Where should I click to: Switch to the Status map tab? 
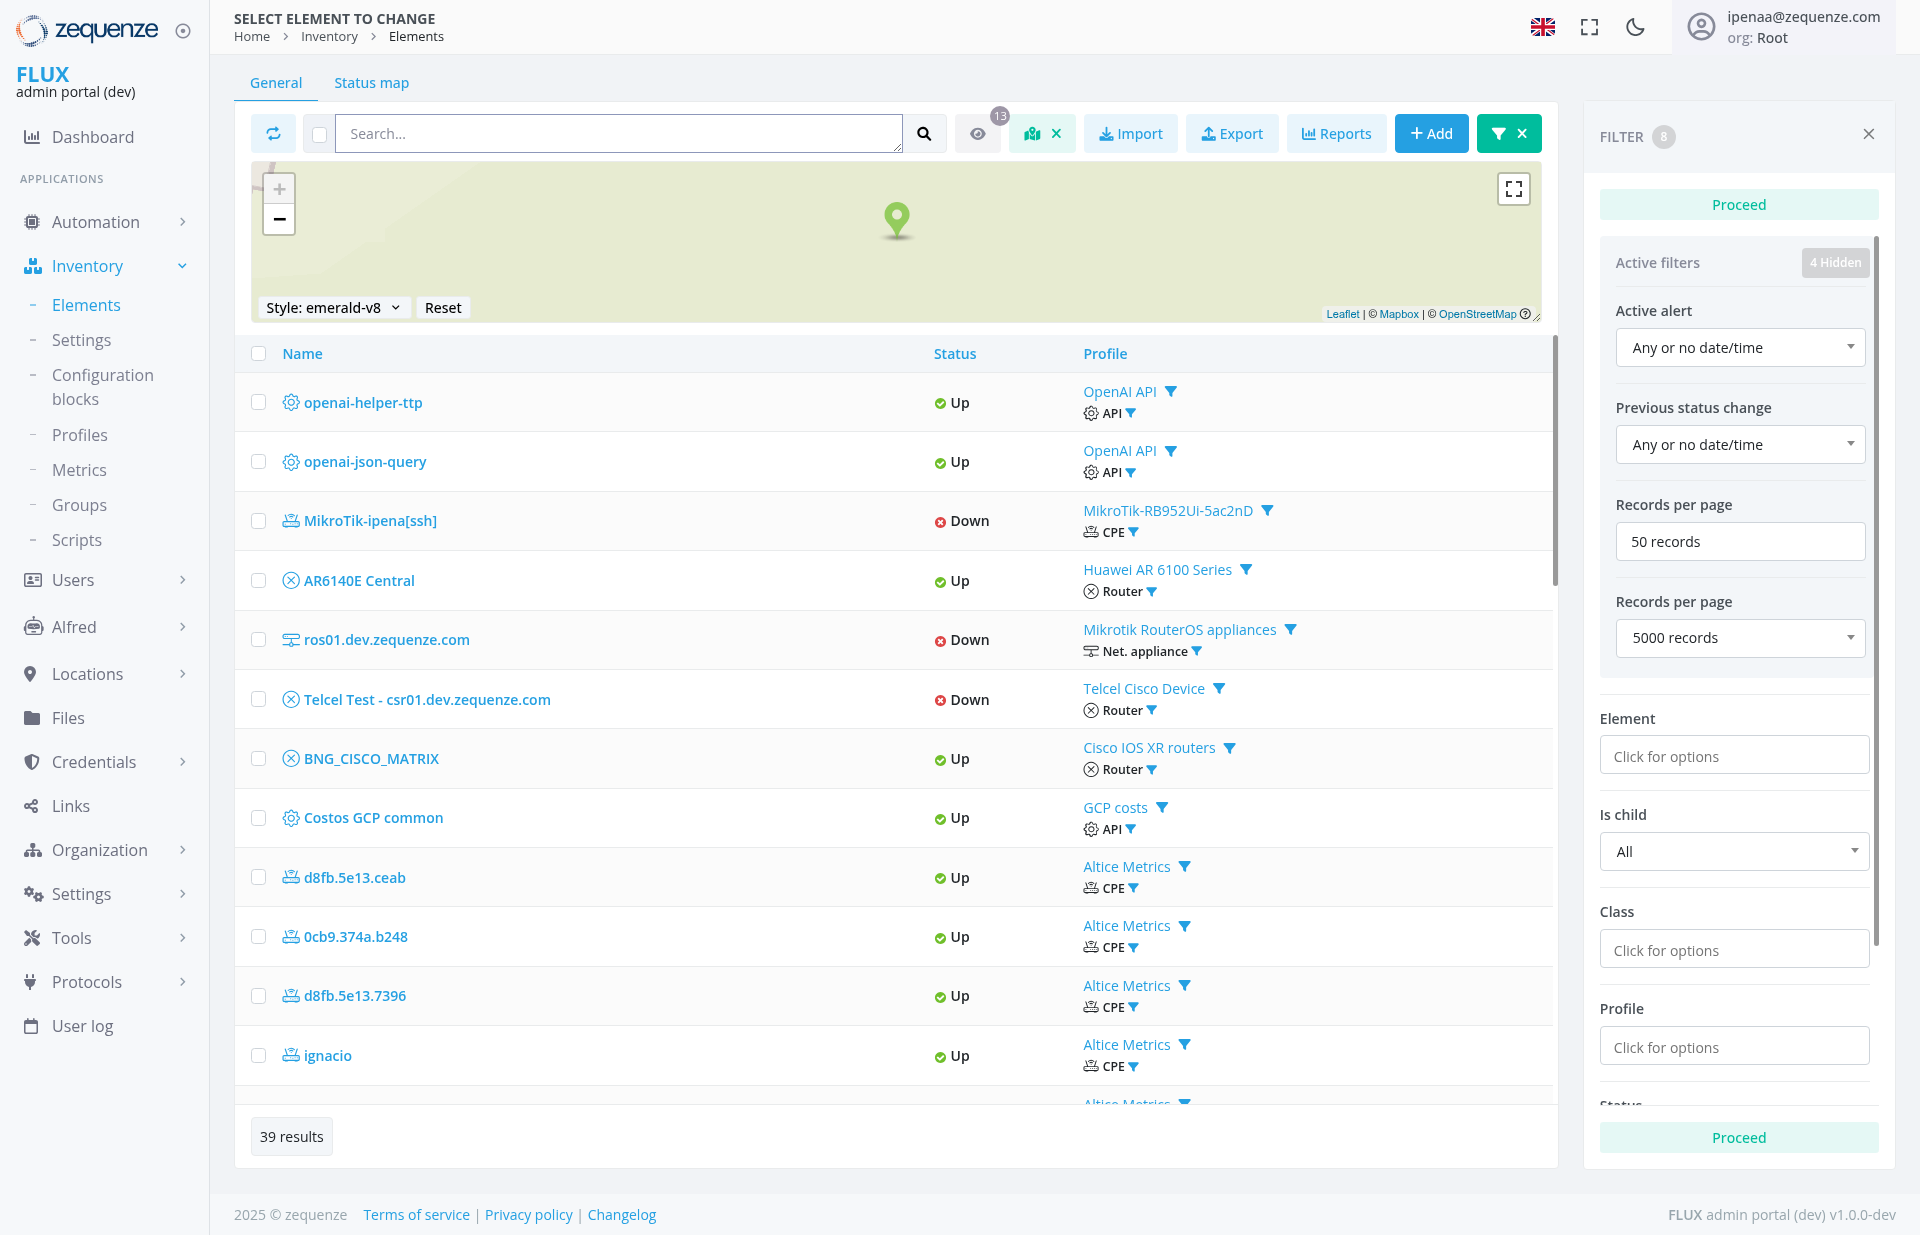pos(371,83)
